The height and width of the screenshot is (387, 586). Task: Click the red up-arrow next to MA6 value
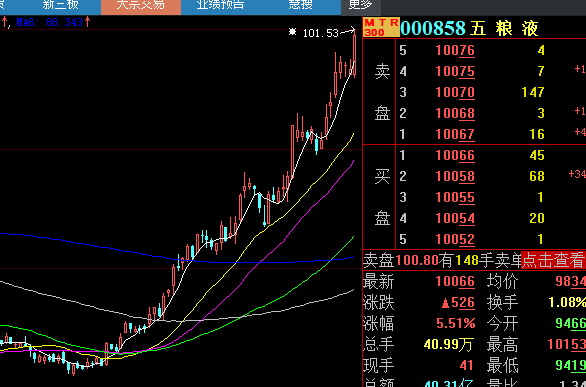87,22
